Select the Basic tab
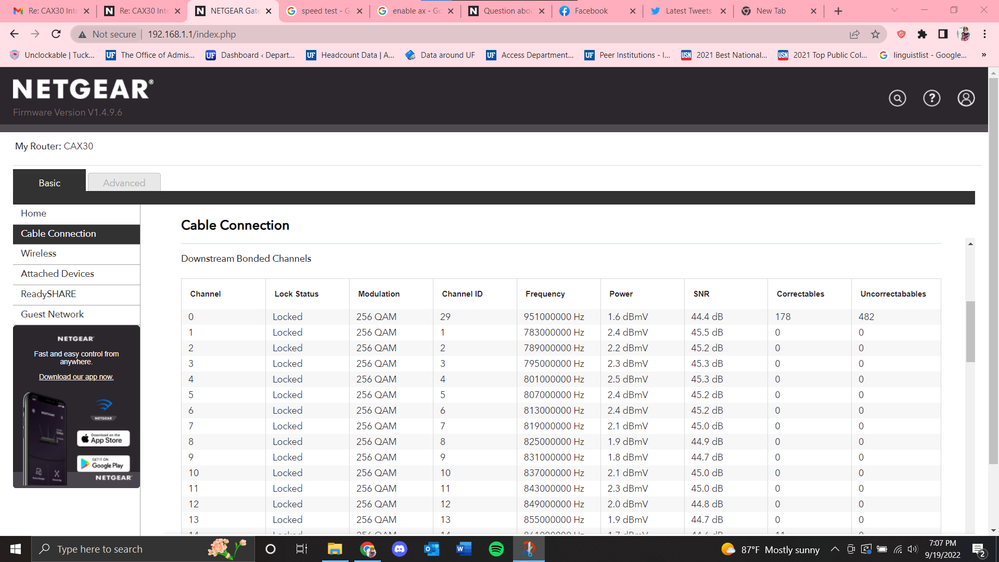Viewport: 999px width, 562px height. click(x=49, y=183)
